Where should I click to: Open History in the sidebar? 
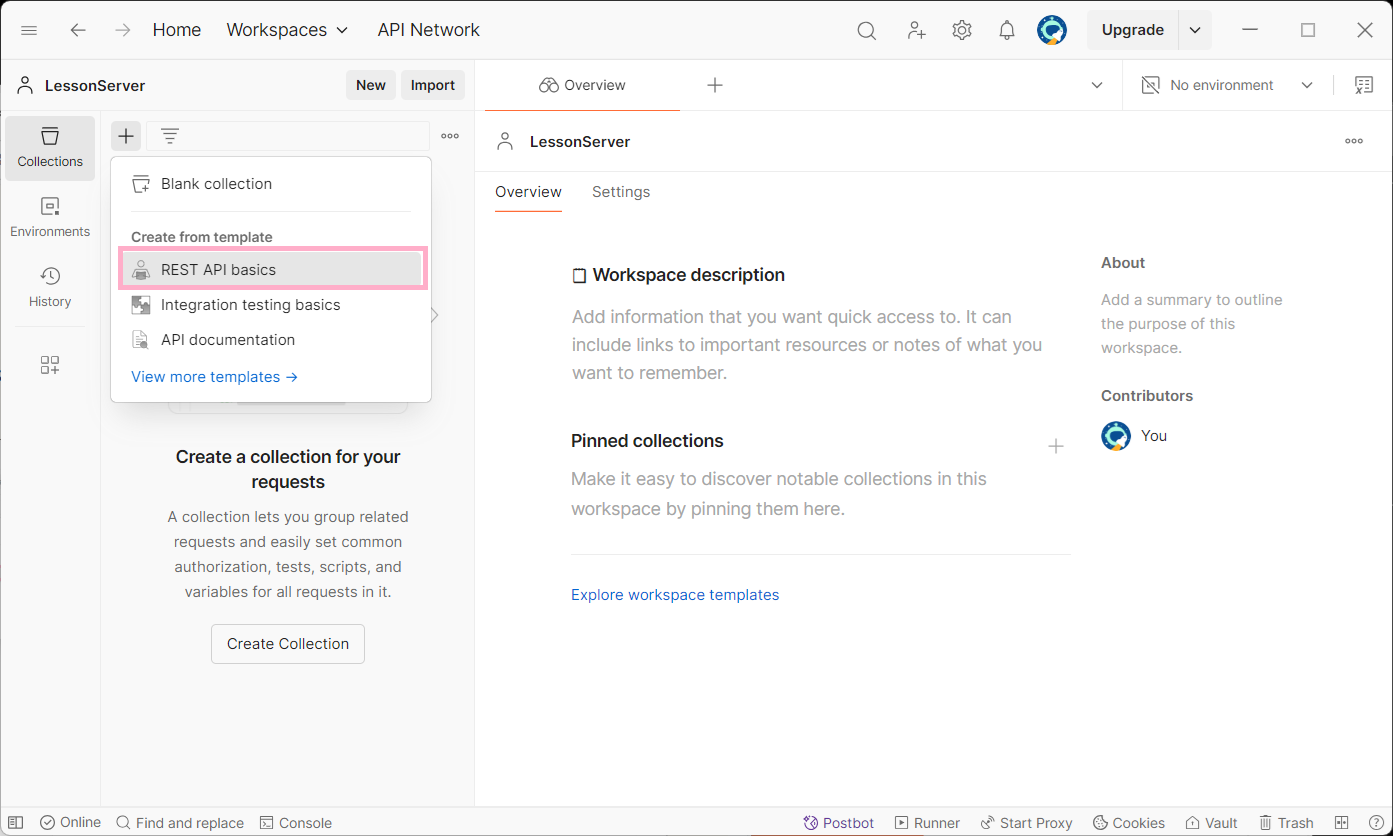[x=50, y=287]
